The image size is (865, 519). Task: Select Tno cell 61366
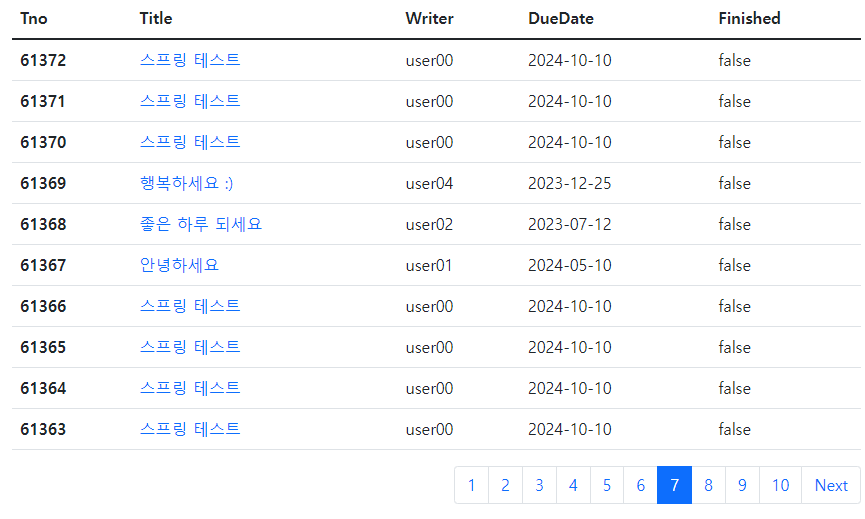[43, 306]
